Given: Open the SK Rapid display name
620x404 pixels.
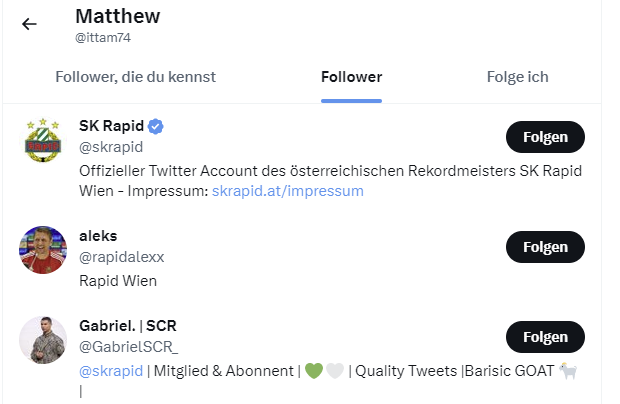Looking at the screenshot, I should click(x=111, y=127).
